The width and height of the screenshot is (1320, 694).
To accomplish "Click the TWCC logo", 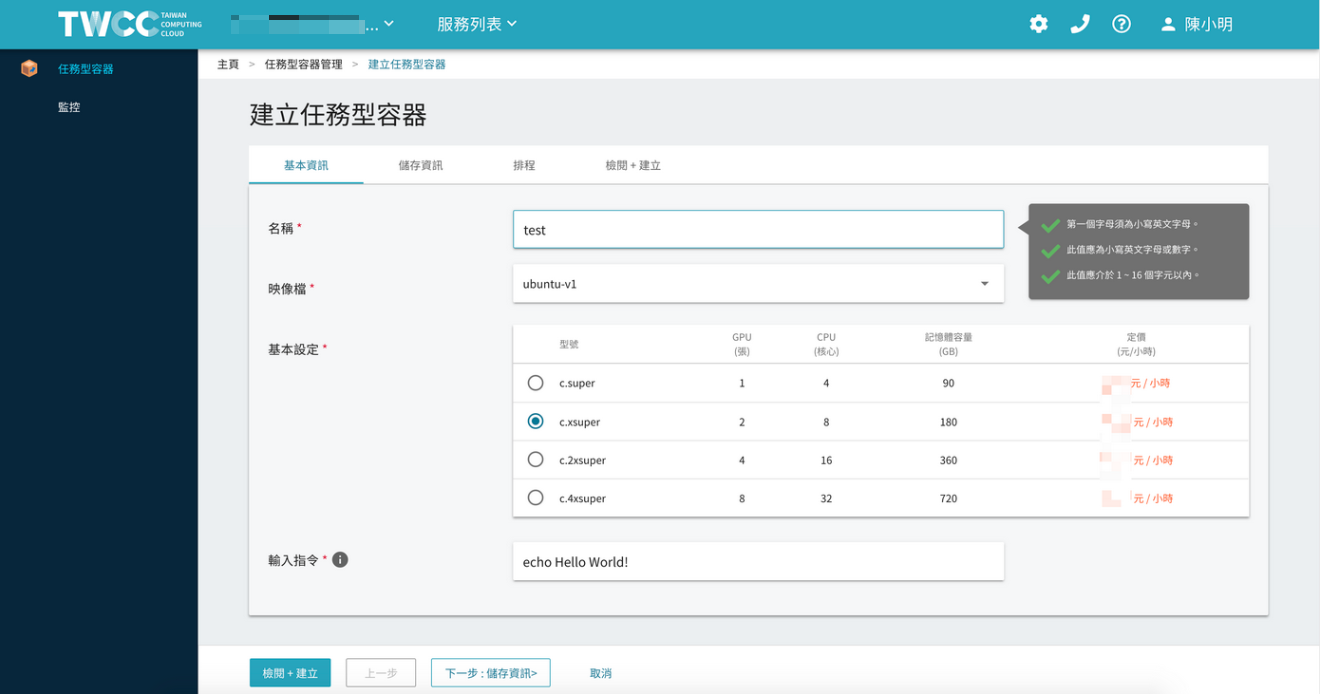I will coord(130,24).
